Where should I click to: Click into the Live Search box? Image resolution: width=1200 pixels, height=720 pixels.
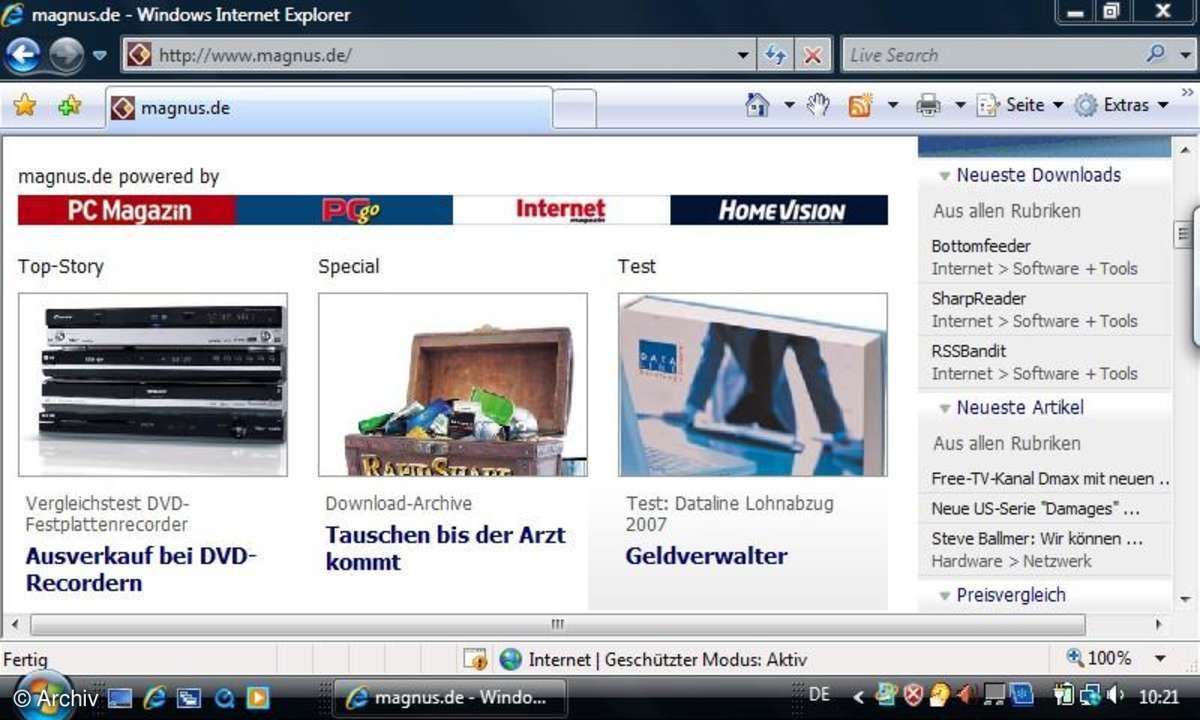990,55
